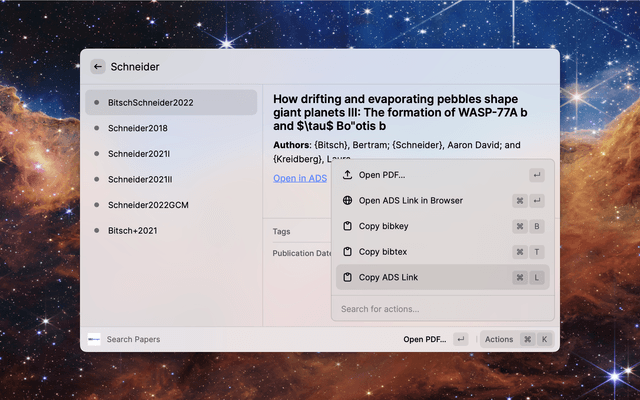Click the return key icon beside Open PDF
Image resolution: width=640 pixels, height=400 pixels.
click(x=460, y=339)
